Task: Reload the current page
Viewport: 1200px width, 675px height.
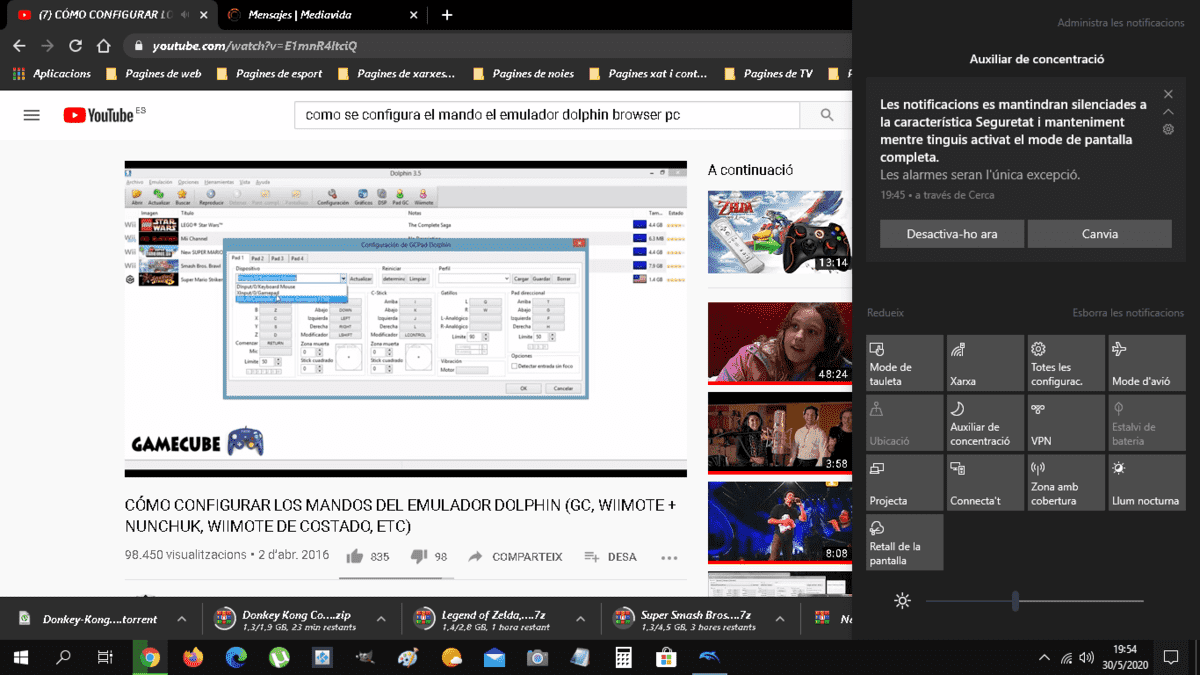Action: (x=75, y=46)
